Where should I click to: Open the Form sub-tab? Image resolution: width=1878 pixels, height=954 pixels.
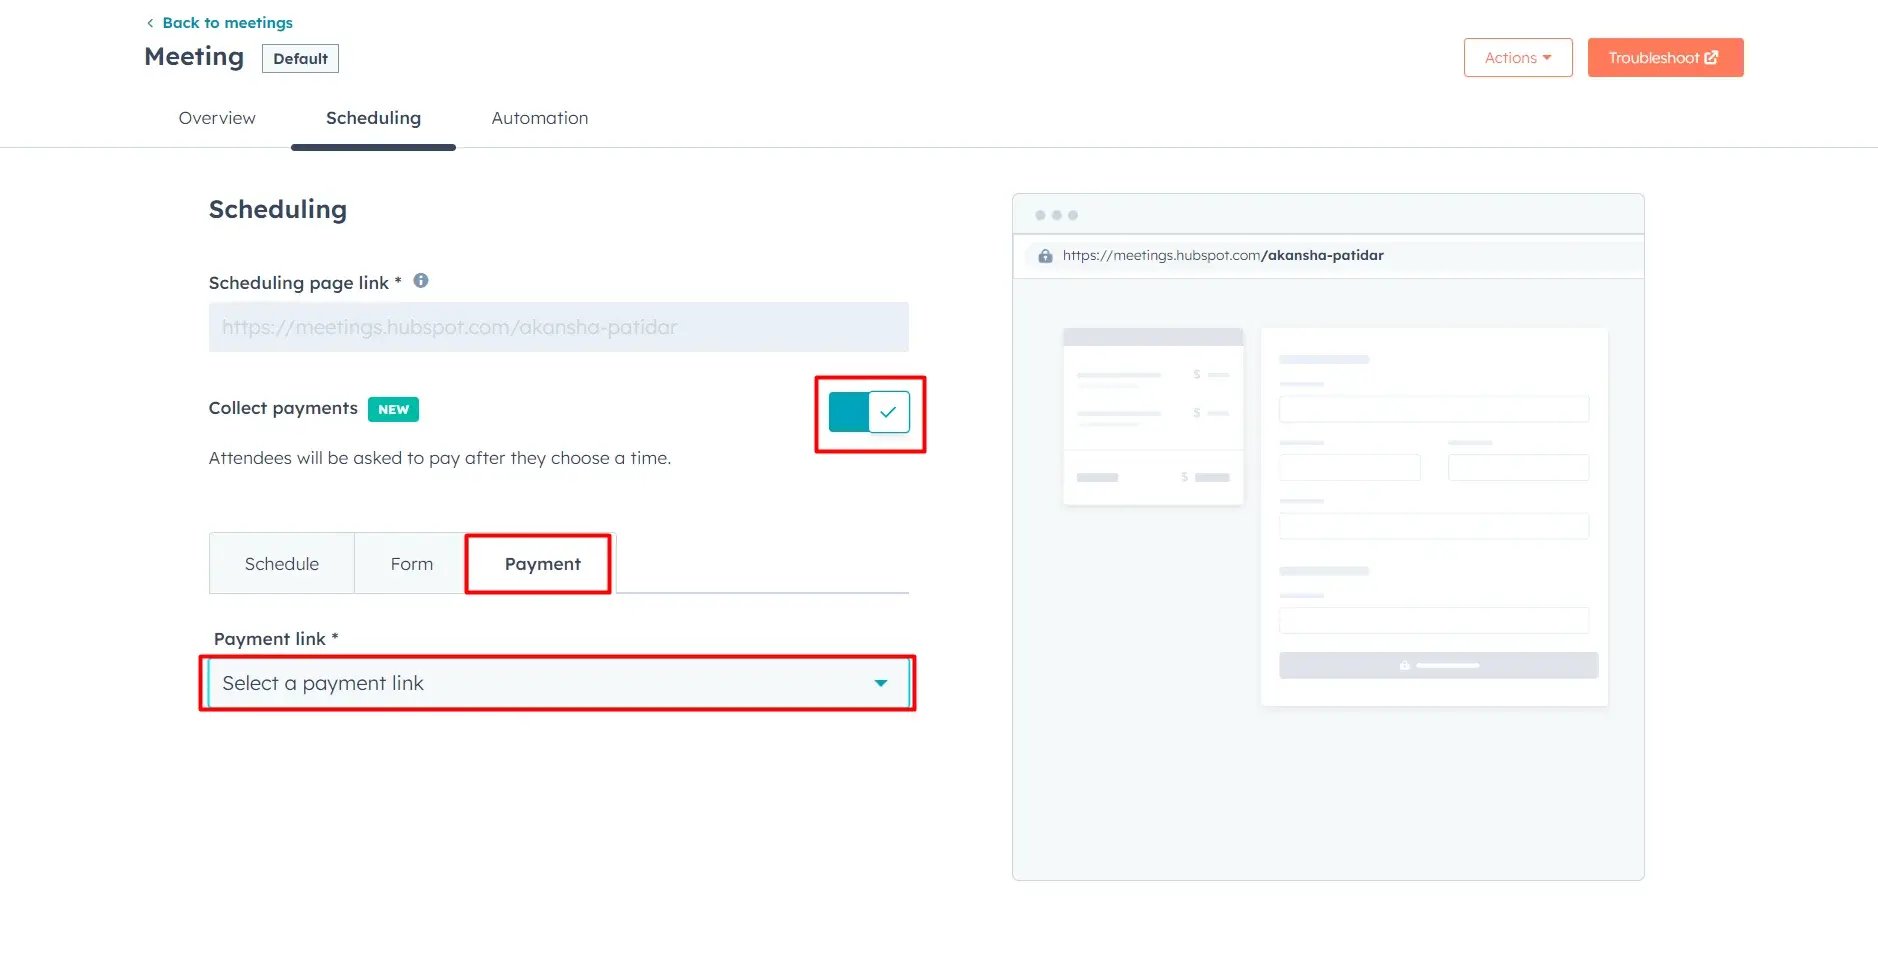click(411, 564)
